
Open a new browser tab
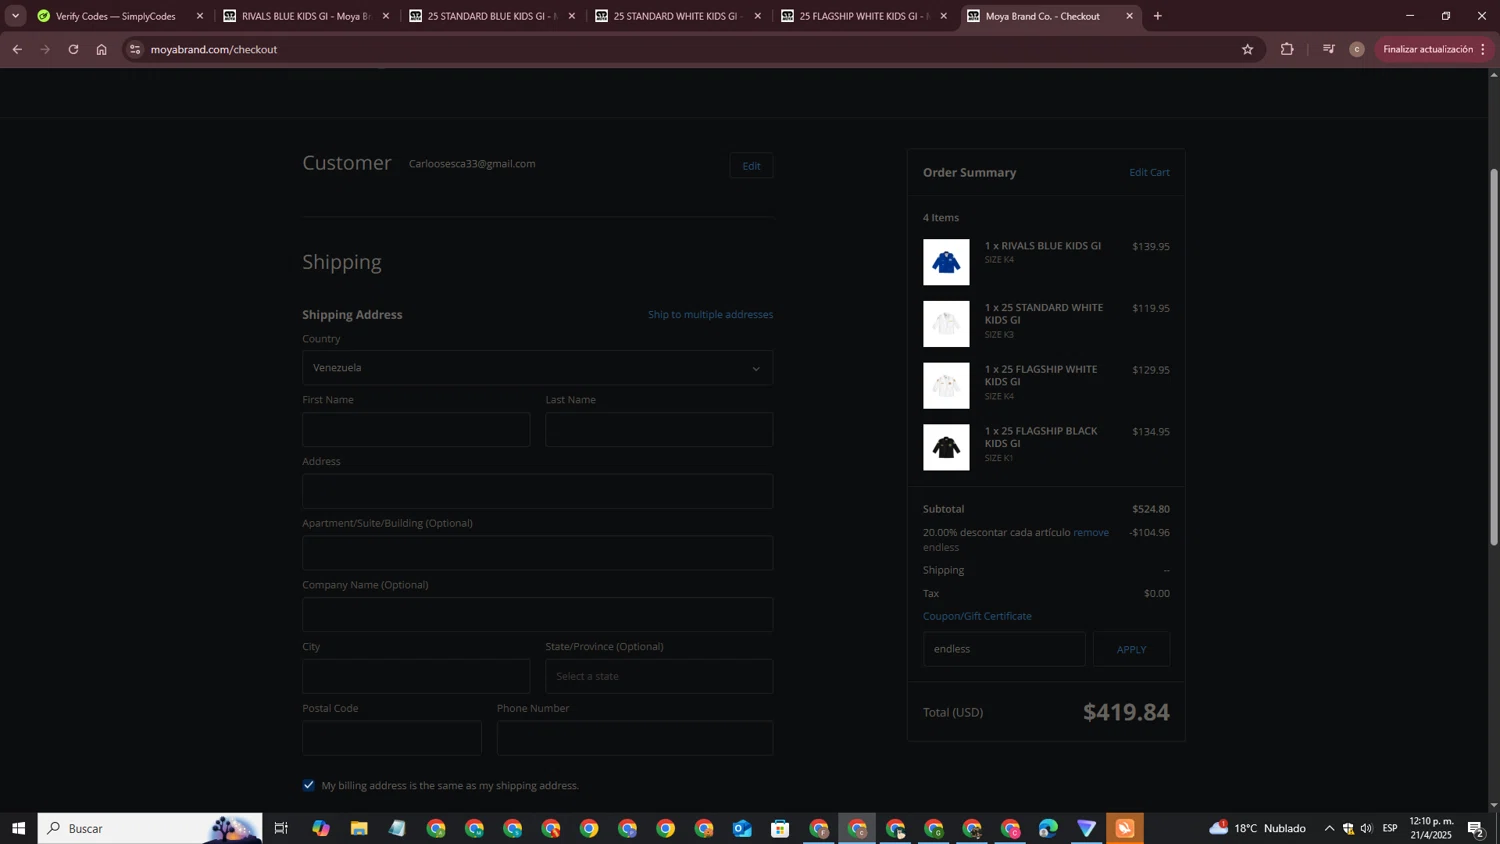point(1157,16)
